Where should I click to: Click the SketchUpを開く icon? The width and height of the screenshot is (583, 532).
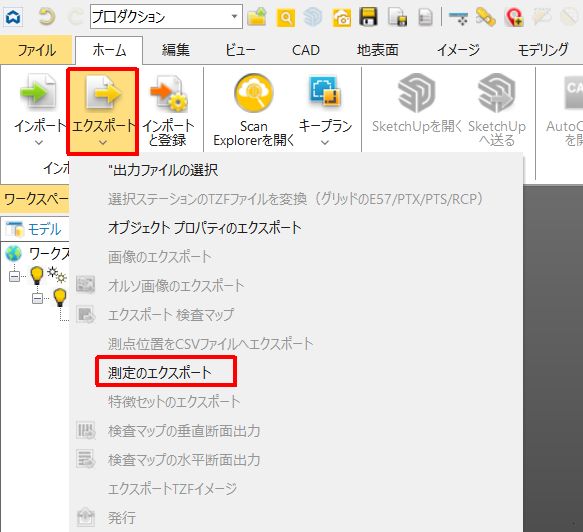point(416,93)
